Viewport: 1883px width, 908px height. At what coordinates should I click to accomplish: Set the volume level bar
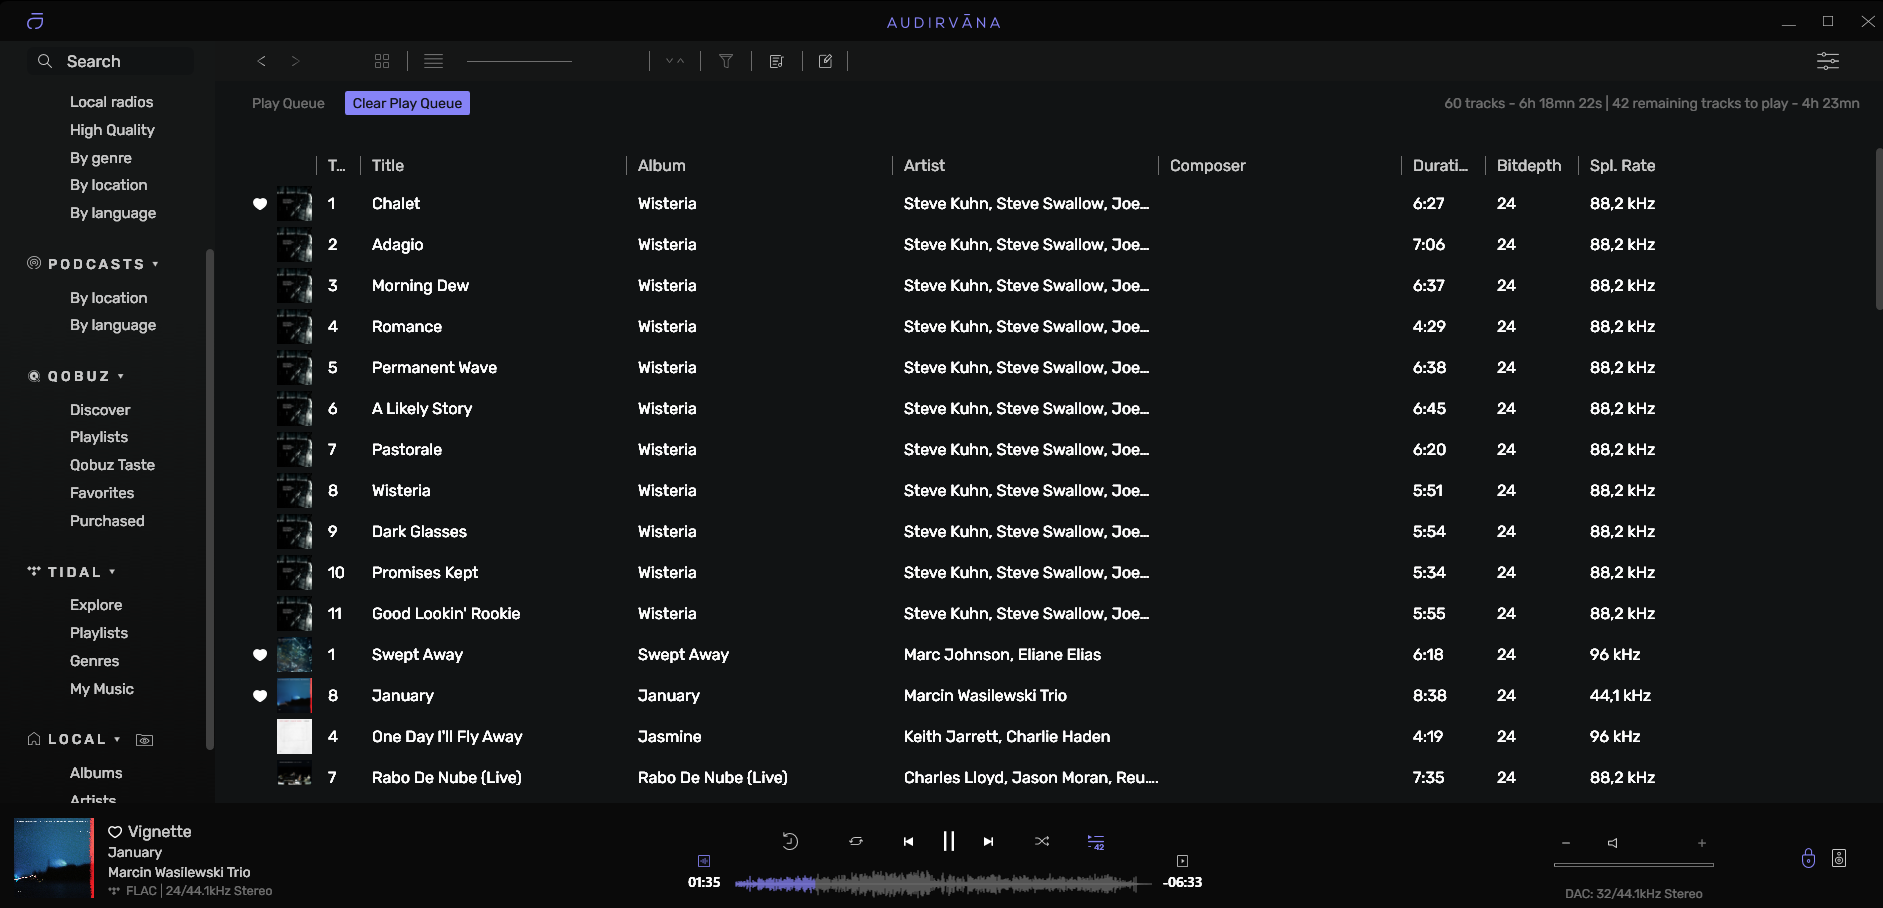pyautogui.click(x=1634, y=865)
